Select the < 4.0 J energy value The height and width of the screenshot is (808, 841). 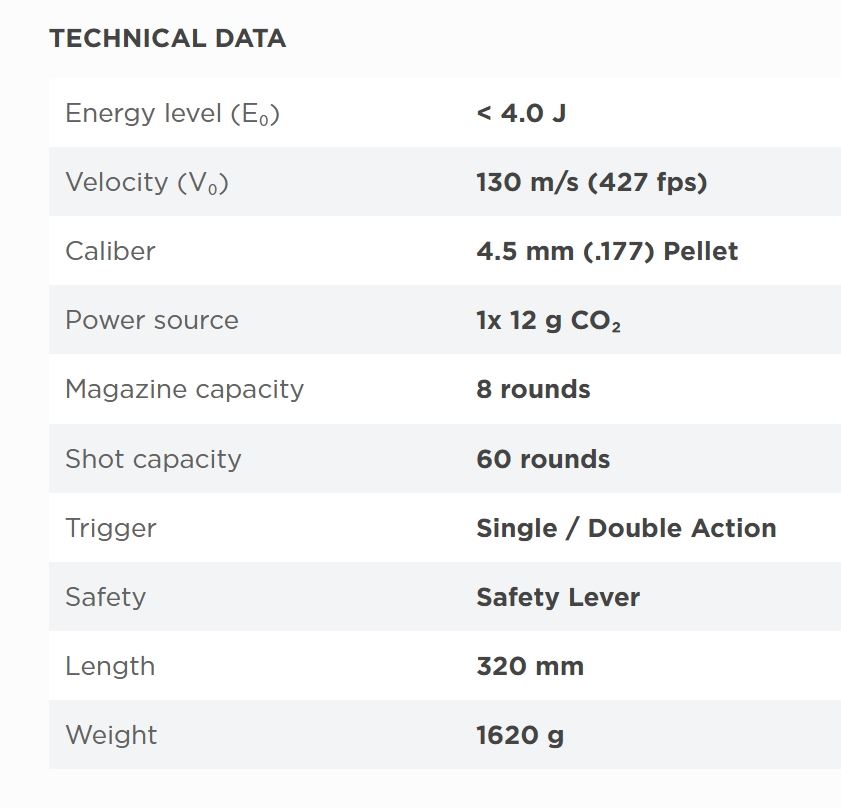(521, 113)
